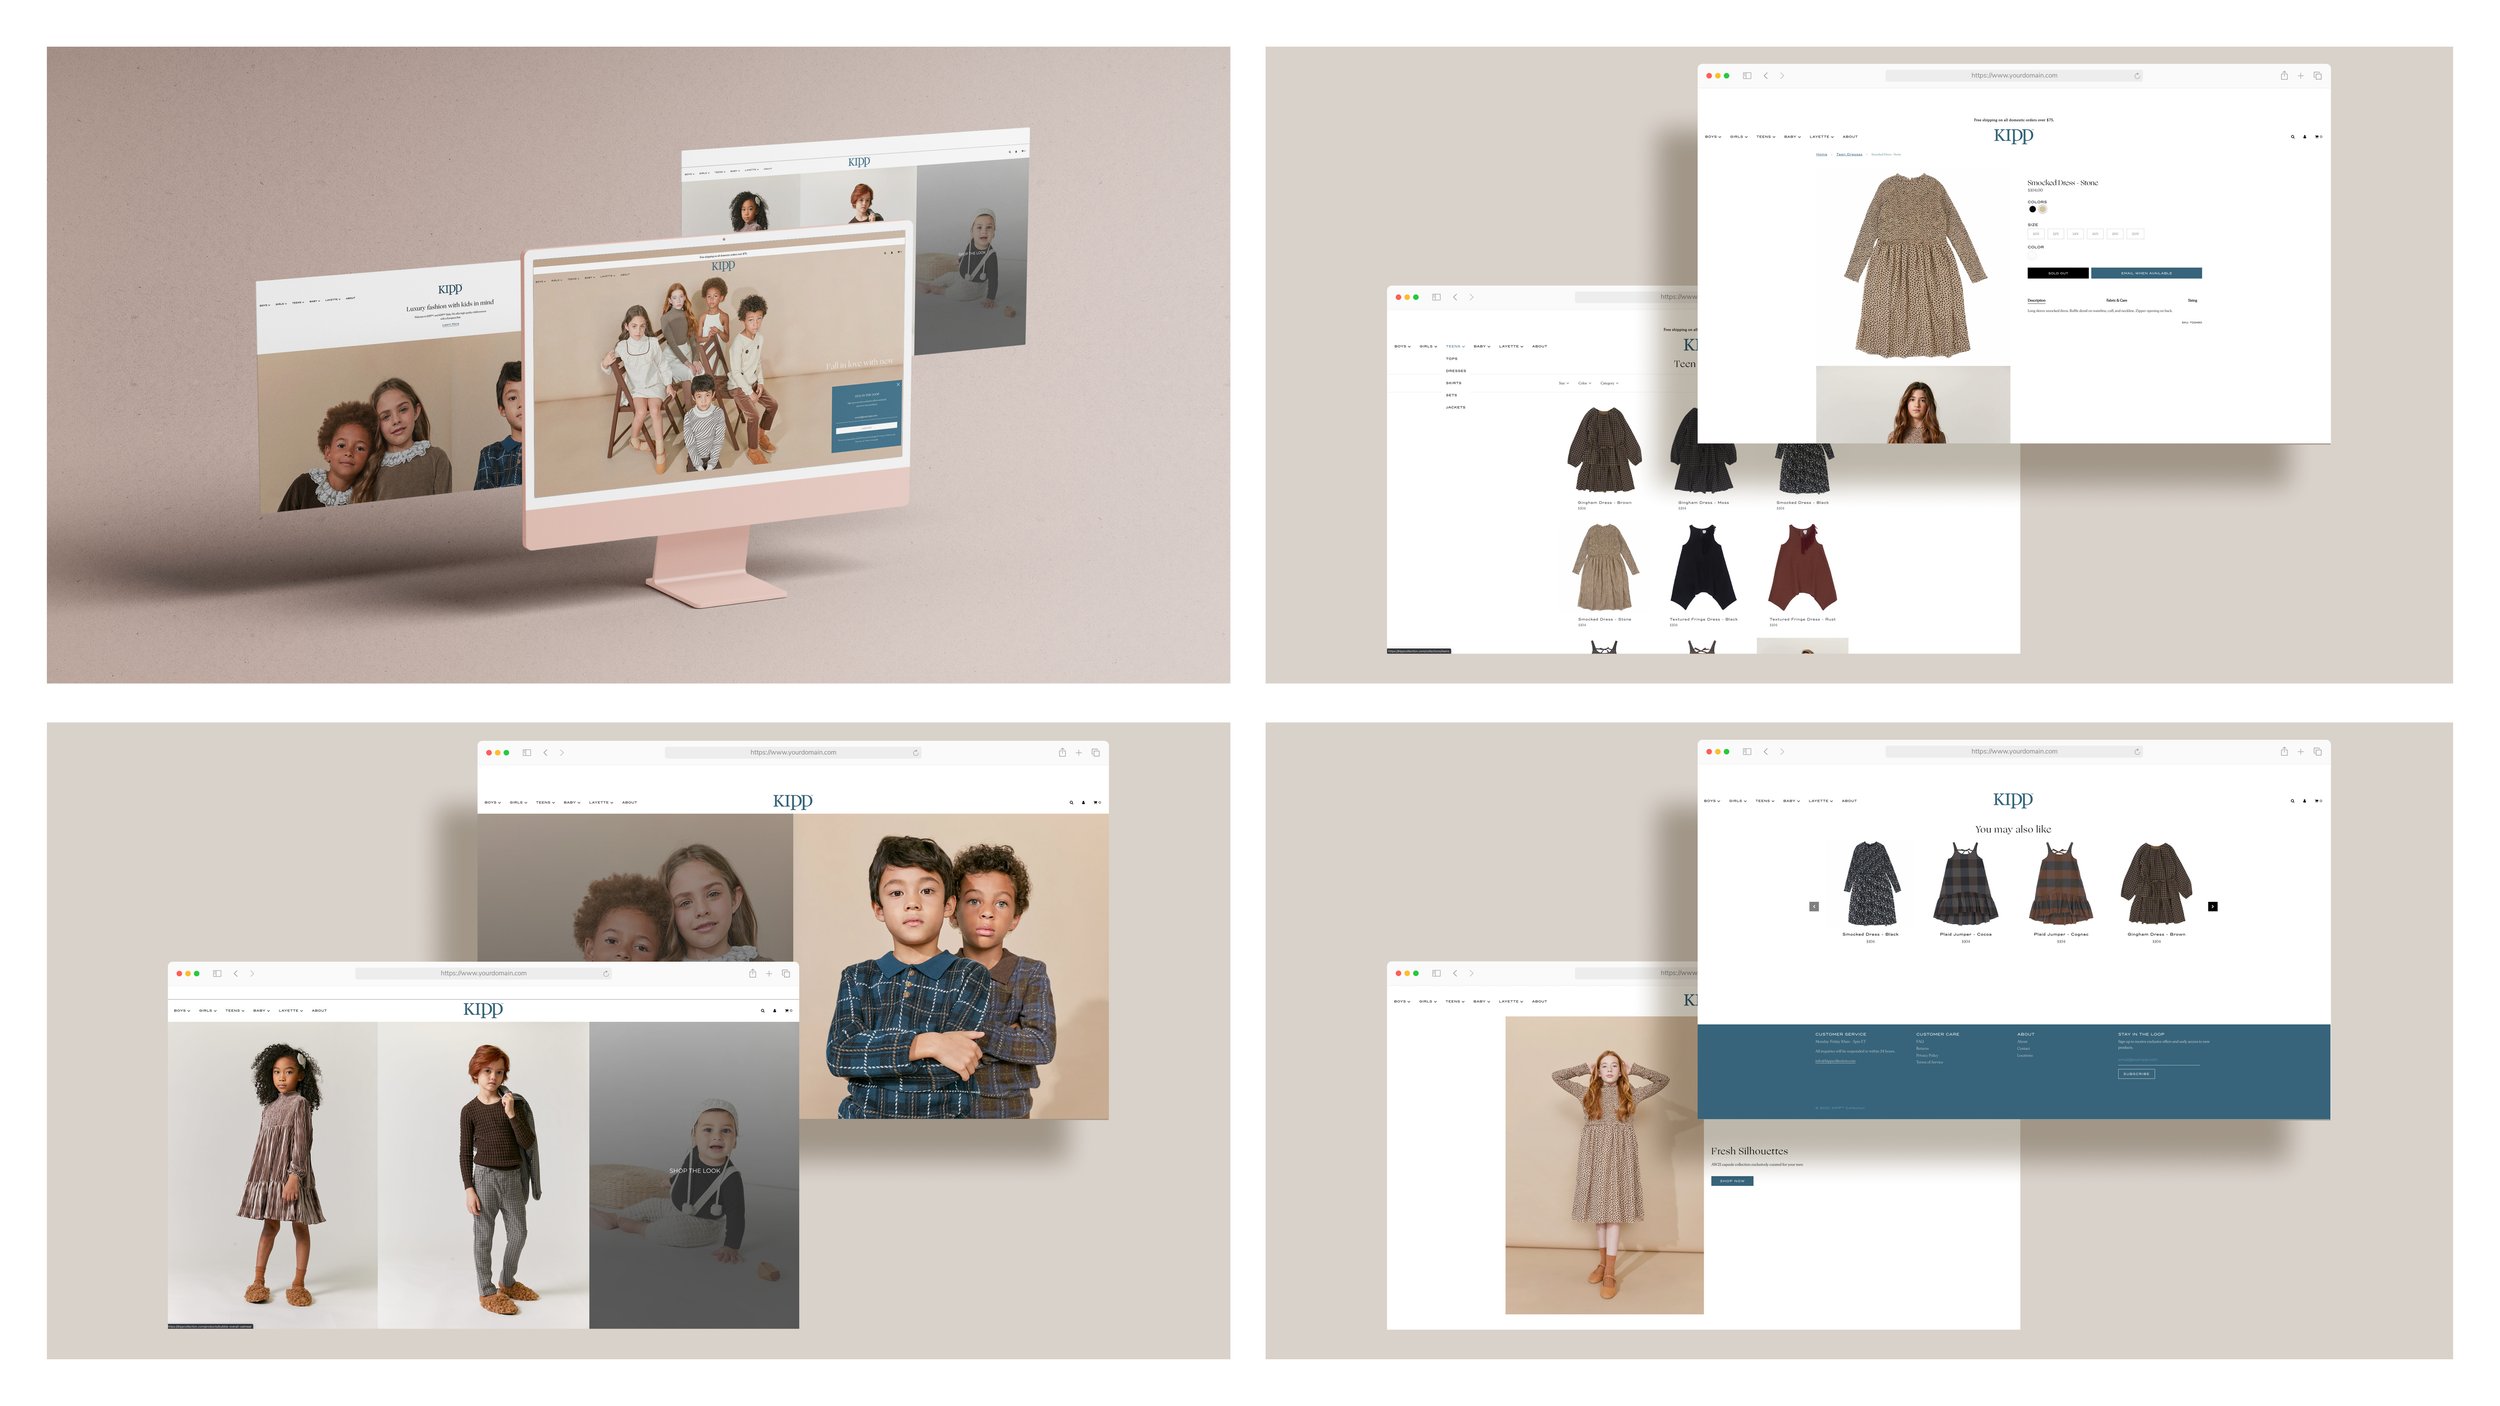Click reload icon in the 'You may also like' window address bar
The height and width of the screenshot is (1406, 2500).
point(2137,752)
